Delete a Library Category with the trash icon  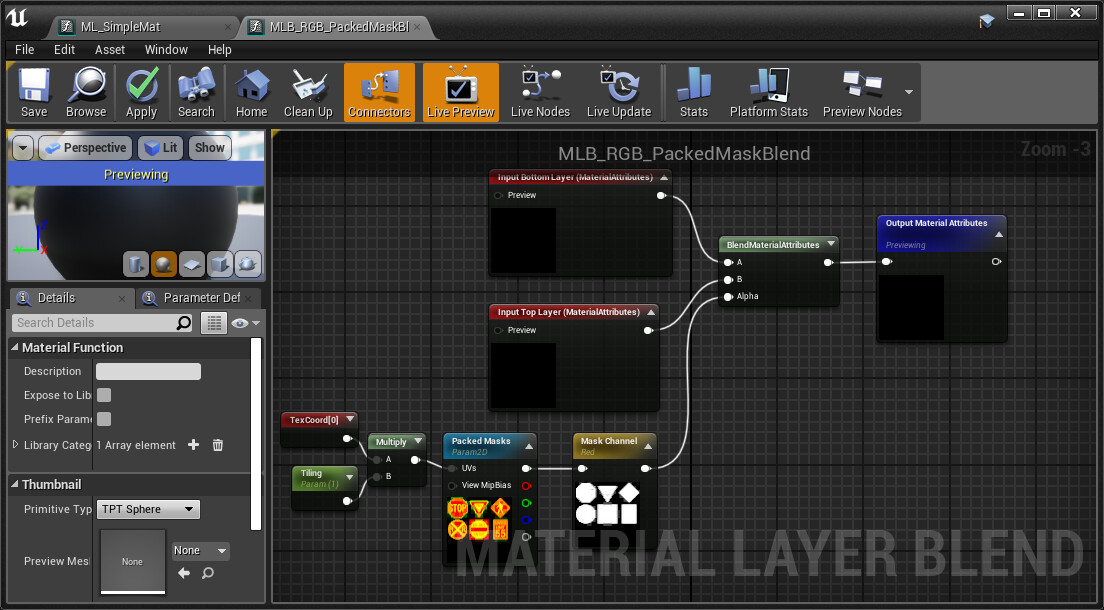coord(217,445)
